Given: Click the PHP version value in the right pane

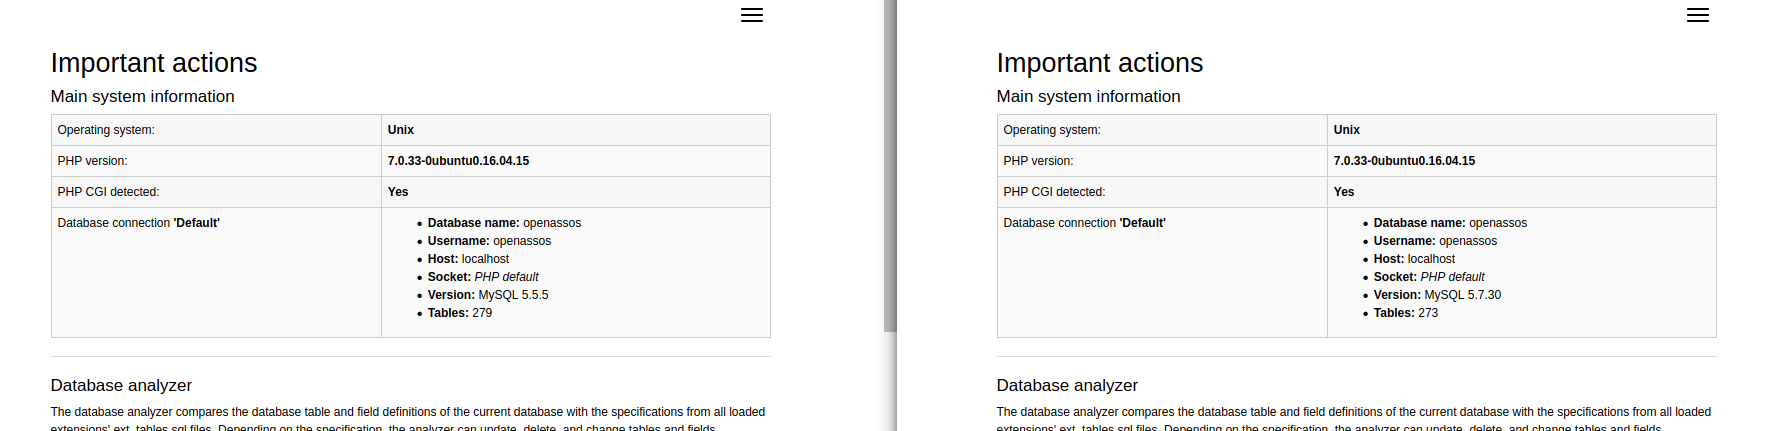Looking at the screenshot, I should click(x=1404, y=161).
